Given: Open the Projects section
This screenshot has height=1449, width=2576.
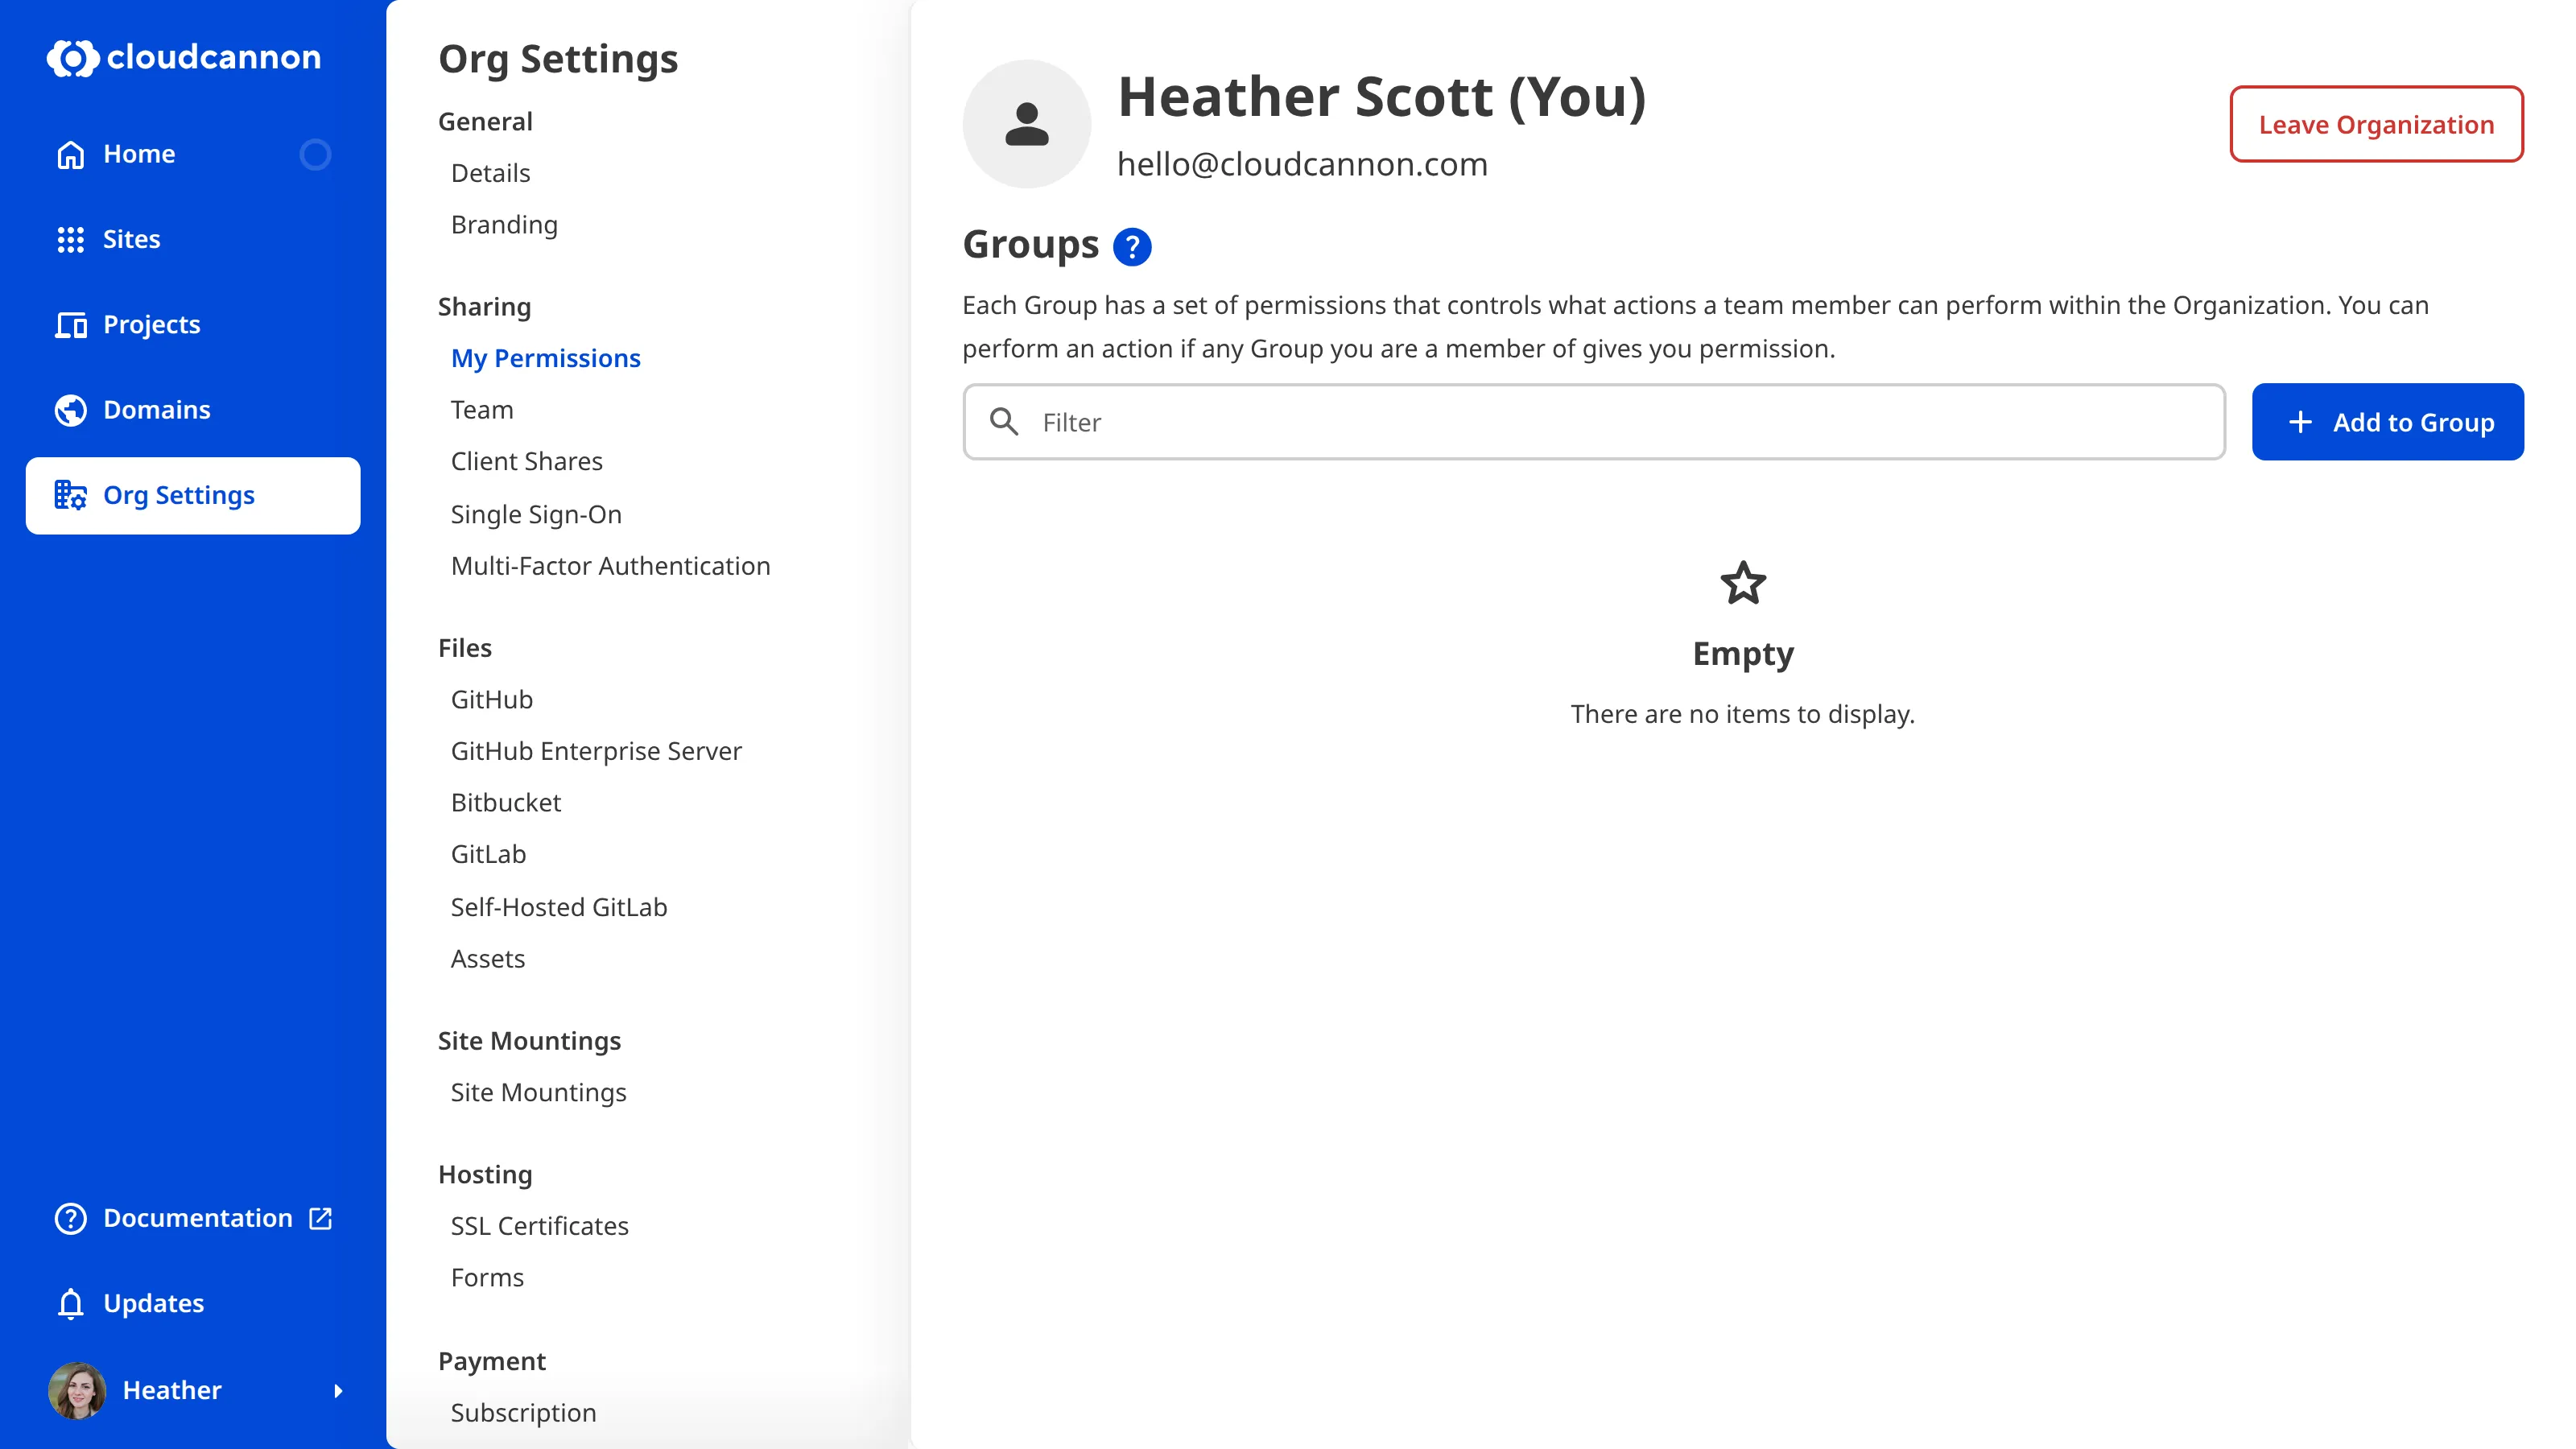Looking at the screenshot, I should point(193,324).
